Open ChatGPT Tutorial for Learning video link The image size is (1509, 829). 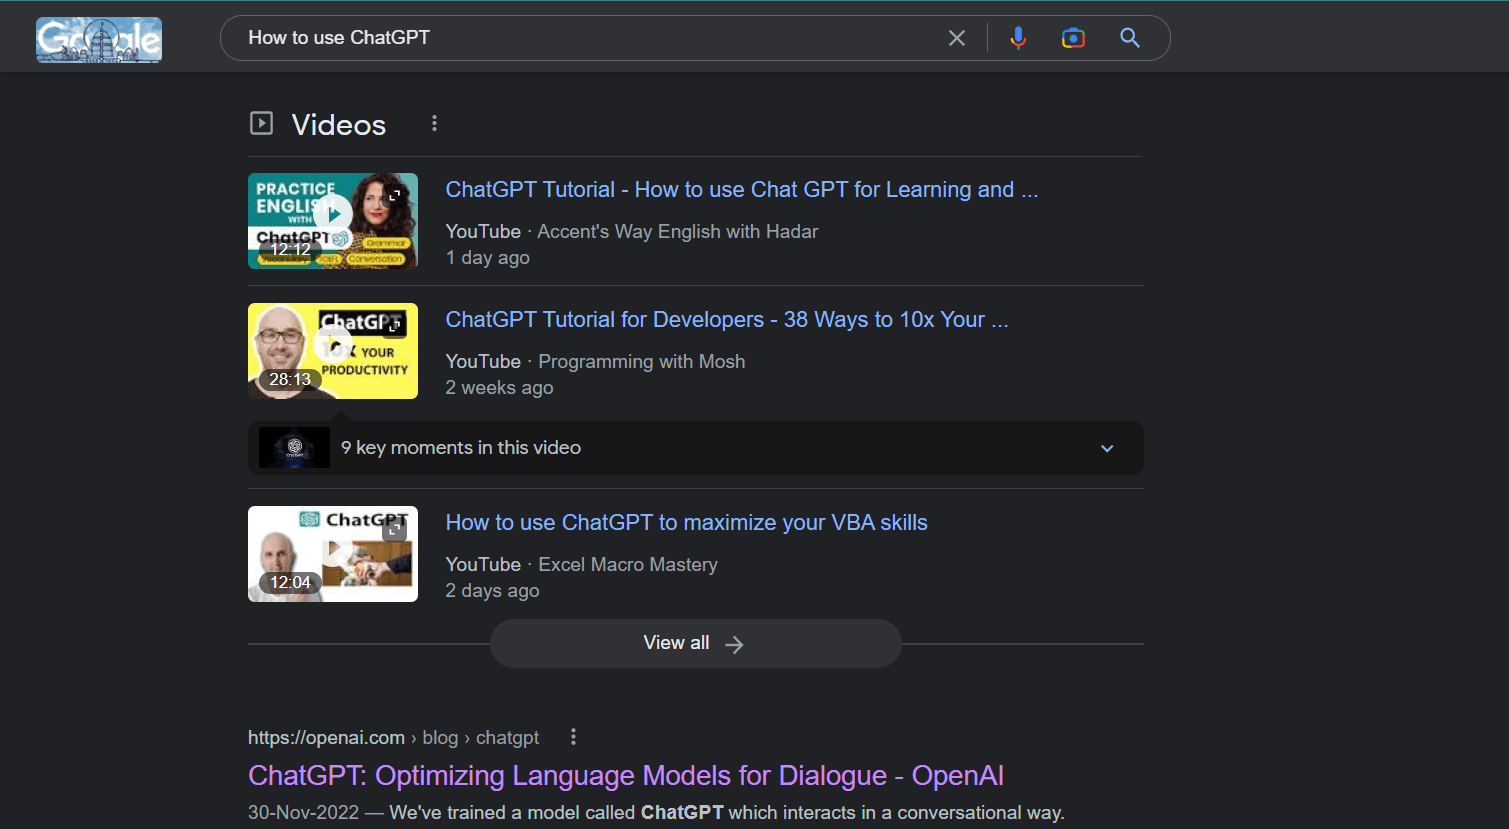tap(742, 190)
